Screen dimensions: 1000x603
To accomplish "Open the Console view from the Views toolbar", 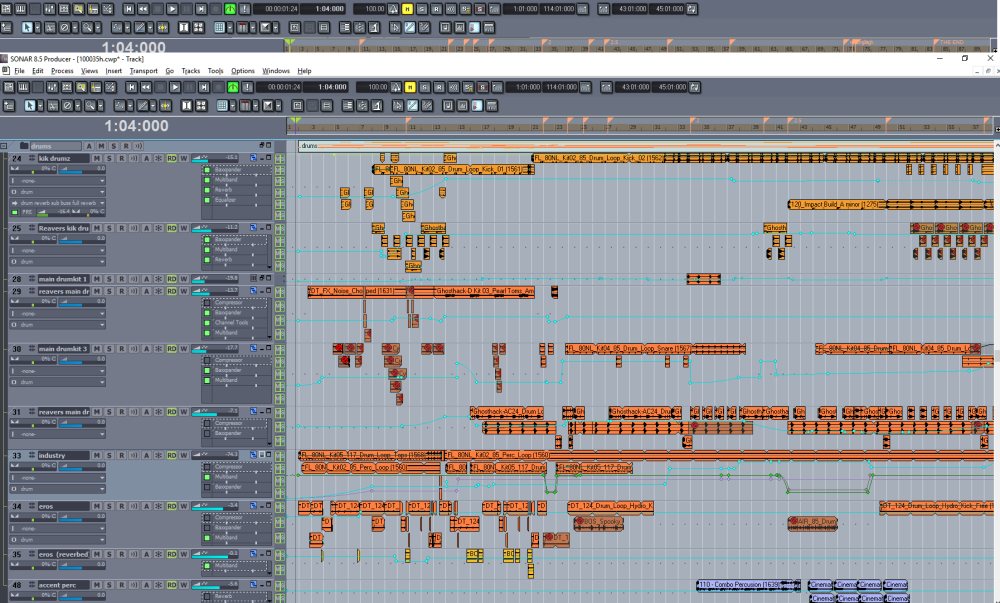I will (x=52, y=88).
